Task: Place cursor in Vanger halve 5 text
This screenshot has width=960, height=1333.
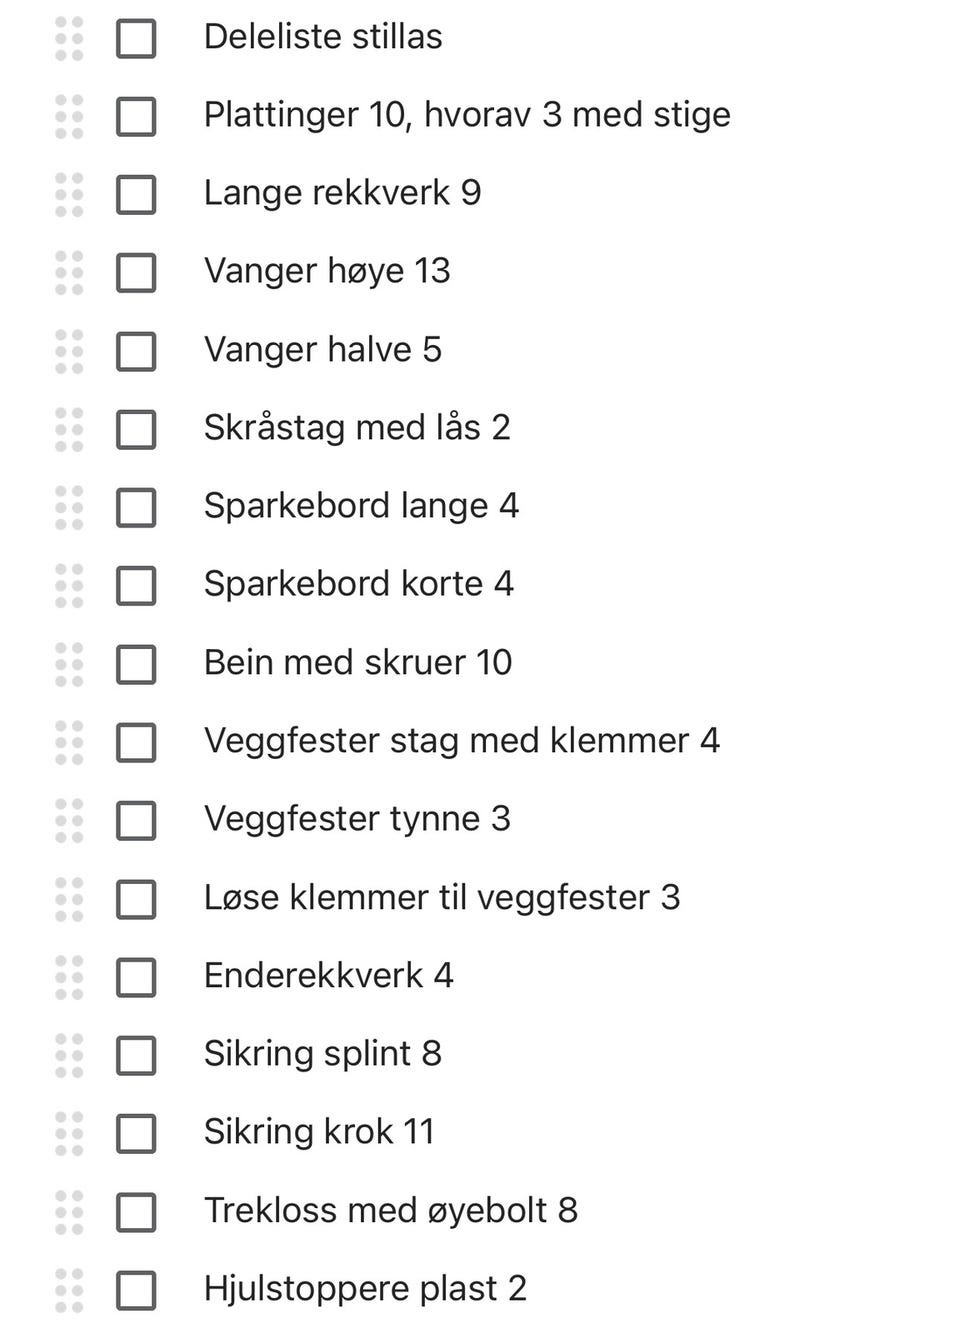Action: [x=323, y=350]
